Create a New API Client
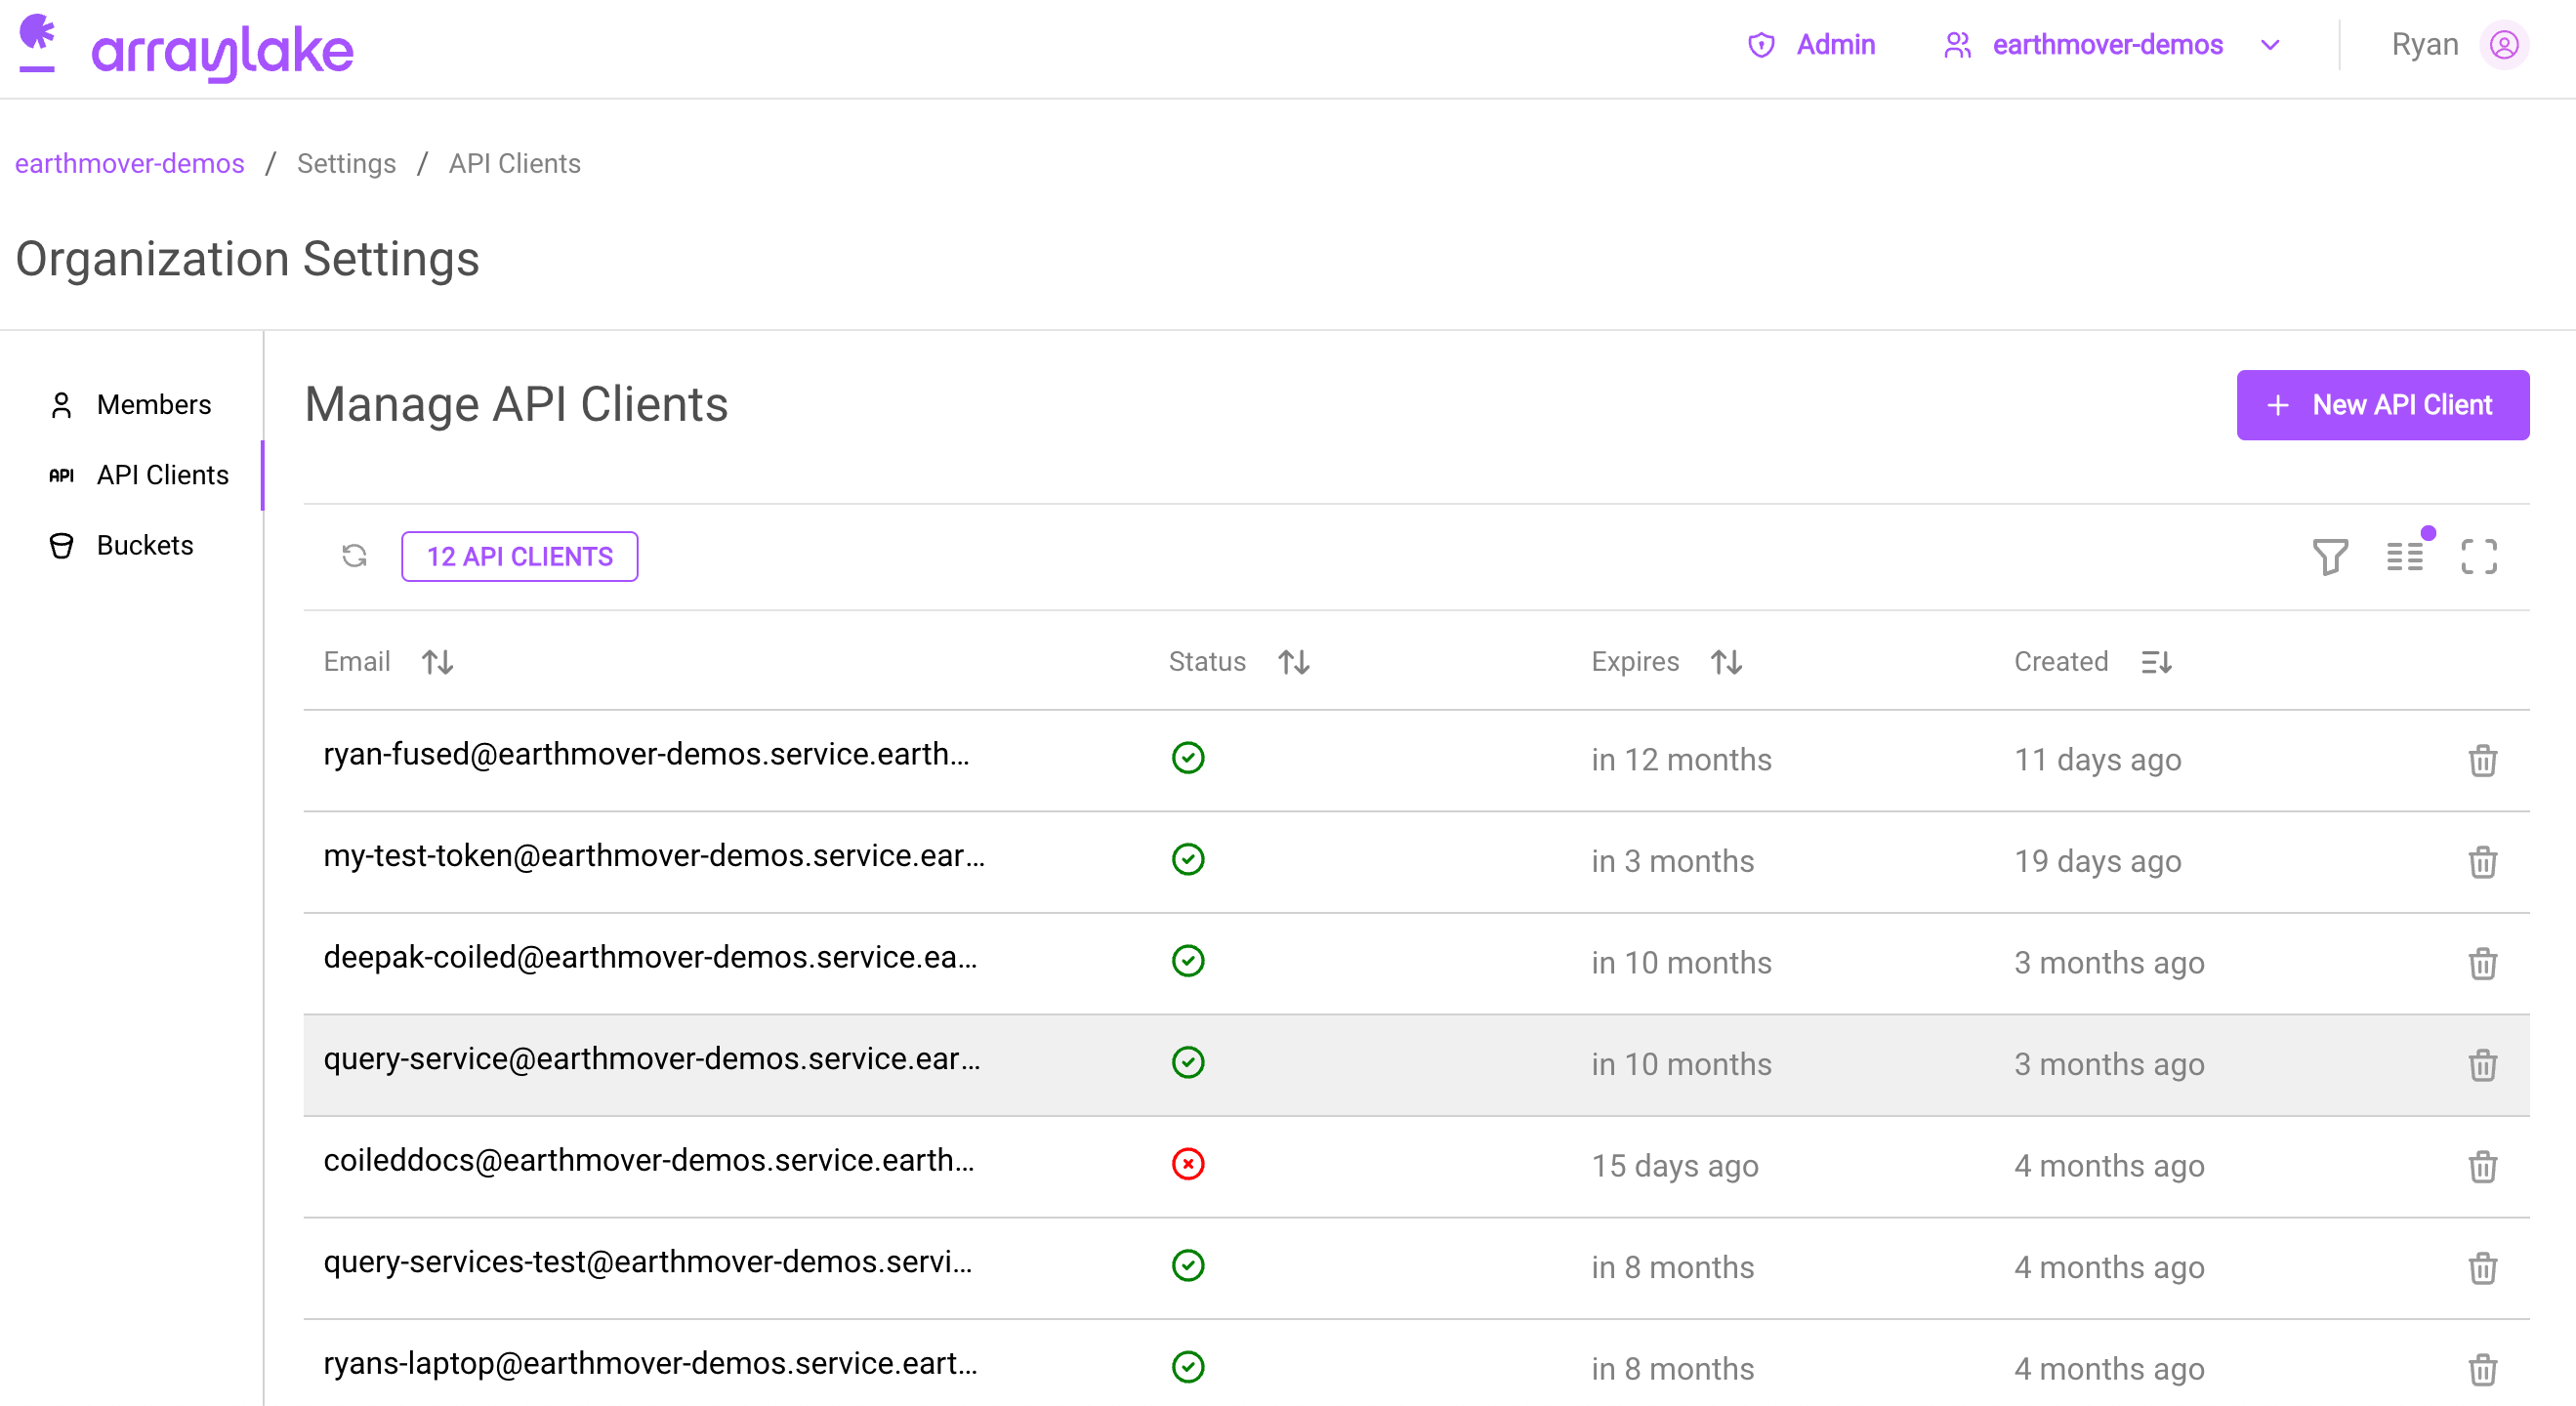The width and height of the screenshot is (2576, 1406). (2382, 405)
